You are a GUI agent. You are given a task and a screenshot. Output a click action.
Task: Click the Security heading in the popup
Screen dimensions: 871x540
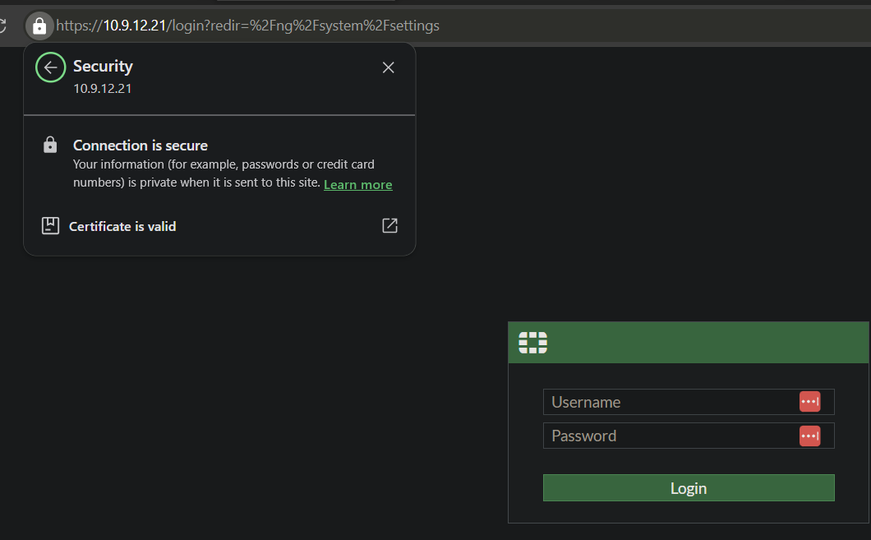tap(103, 66)
